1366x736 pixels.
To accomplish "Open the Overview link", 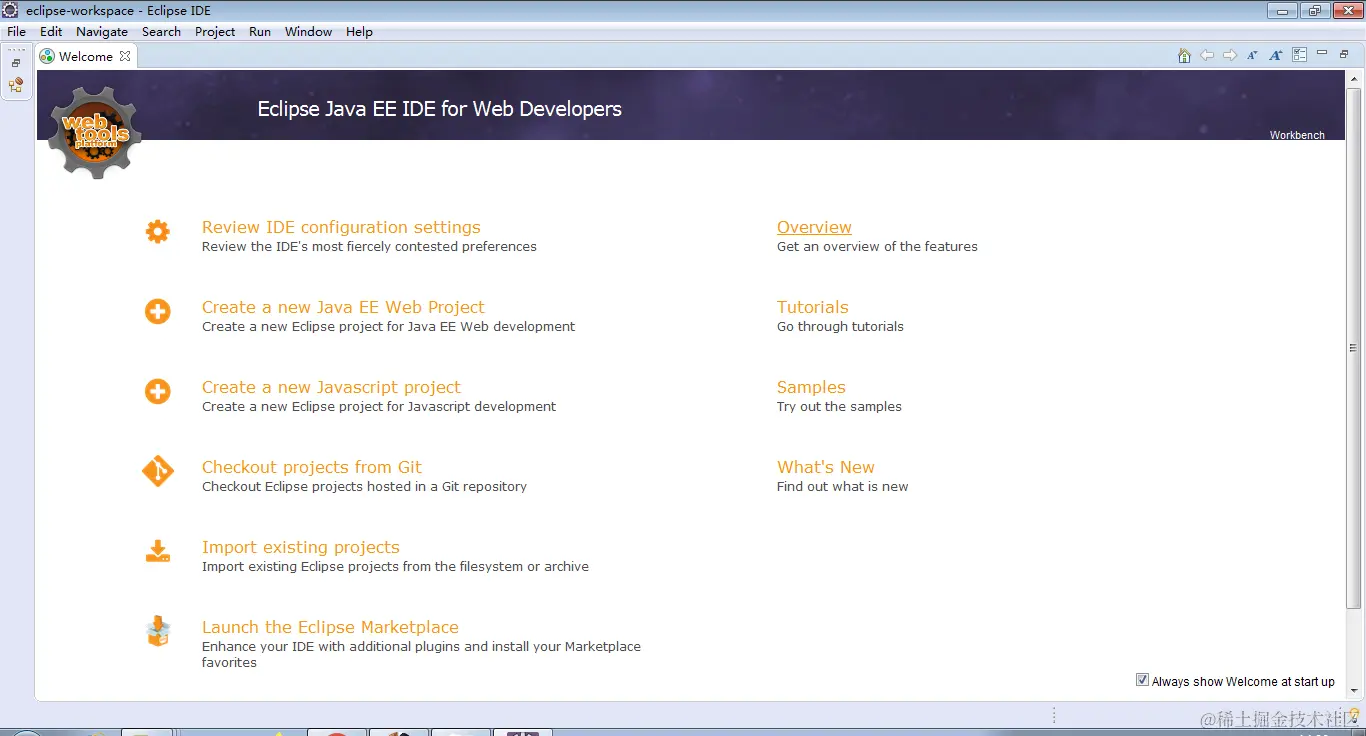I will click(x=814, y=227).
